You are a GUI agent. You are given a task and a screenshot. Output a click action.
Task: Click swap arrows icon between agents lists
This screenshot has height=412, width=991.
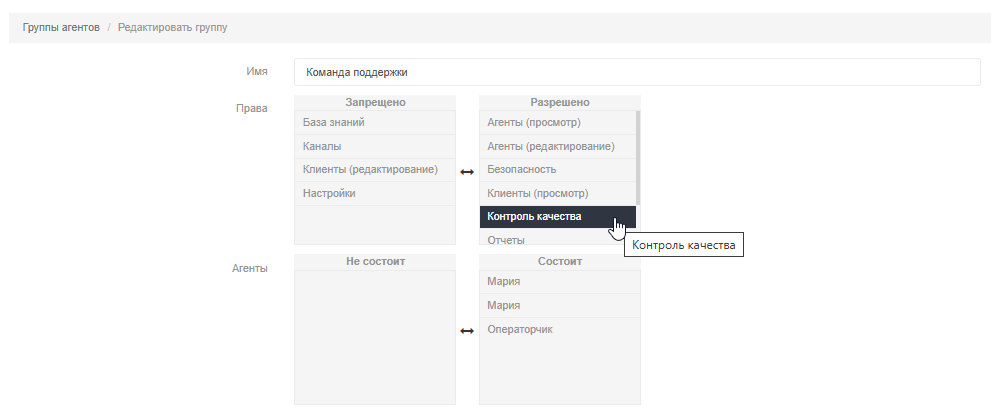pyautogui.click(x=467, y=331)
